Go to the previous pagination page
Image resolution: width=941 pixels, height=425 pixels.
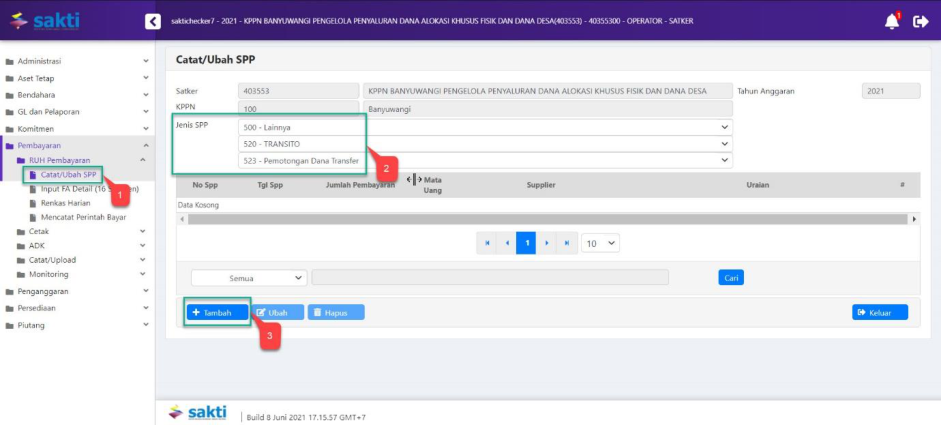tap(507, 243)
